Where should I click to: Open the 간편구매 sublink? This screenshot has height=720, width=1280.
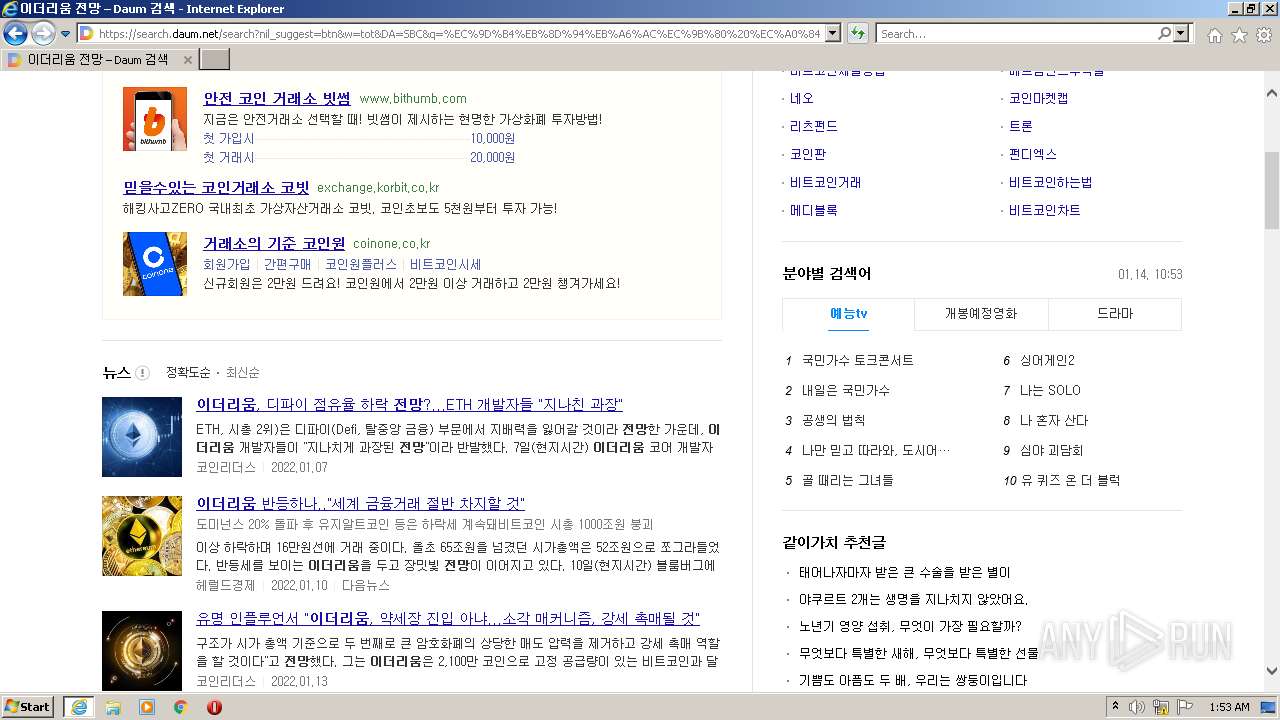coord(288,264)
